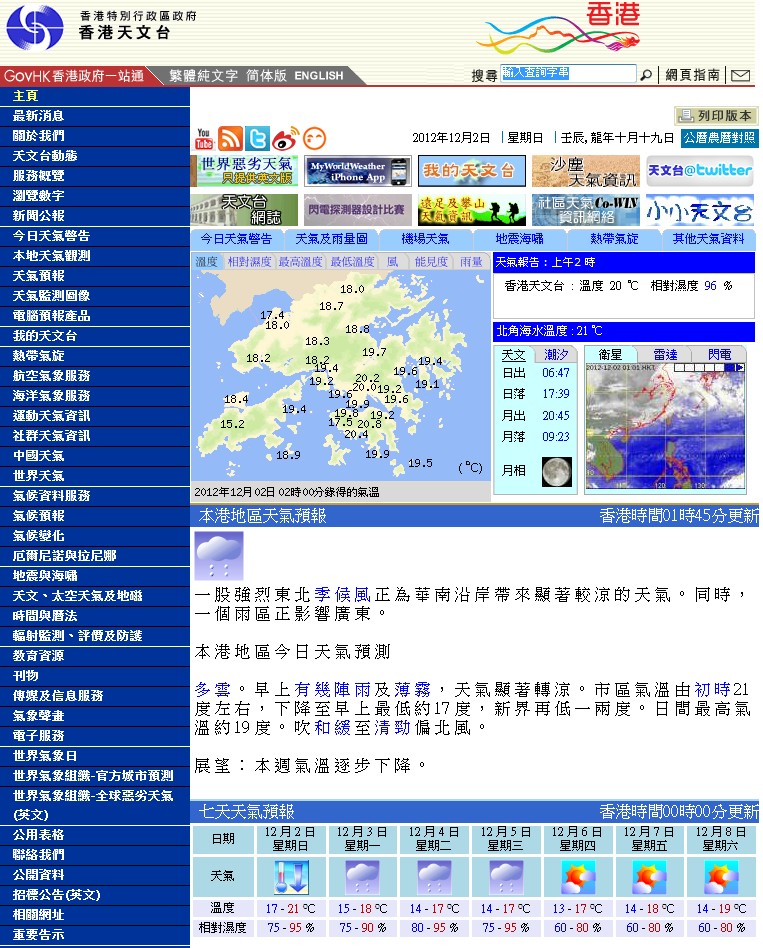Screen dimensions: 763x948
Task: Open the Twitter bird icon
Action: tap(258, 138)
